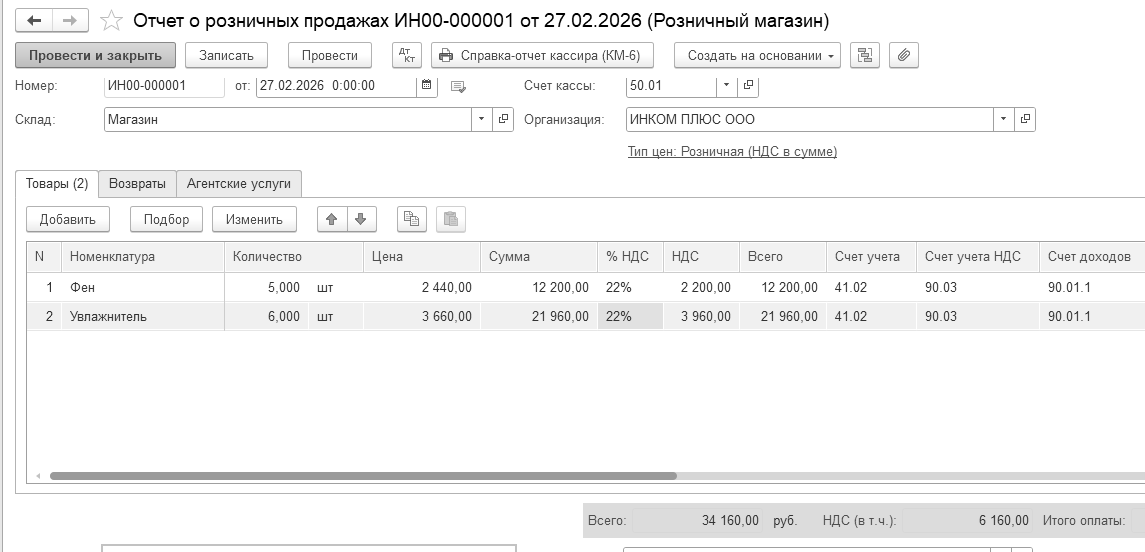
Task: Click the Количество column header
Action: tap(294, 257)
